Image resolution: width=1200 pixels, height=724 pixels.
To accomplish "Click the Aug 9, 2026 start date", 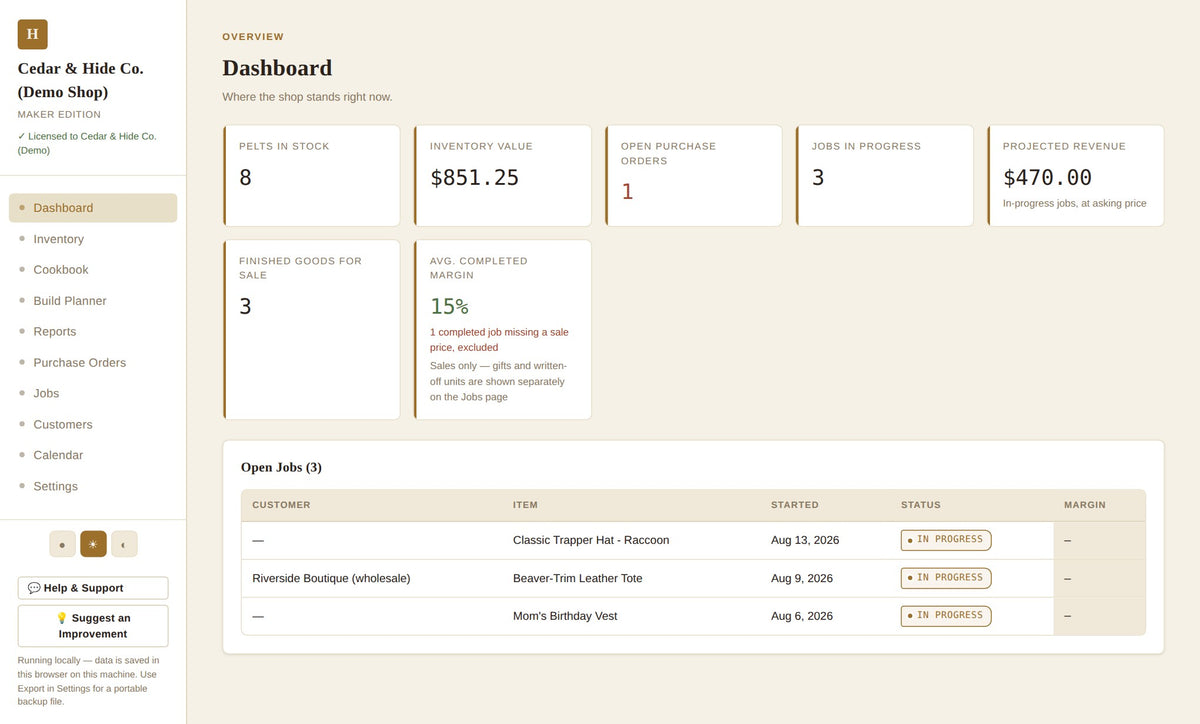I will (x=802, y=578).
